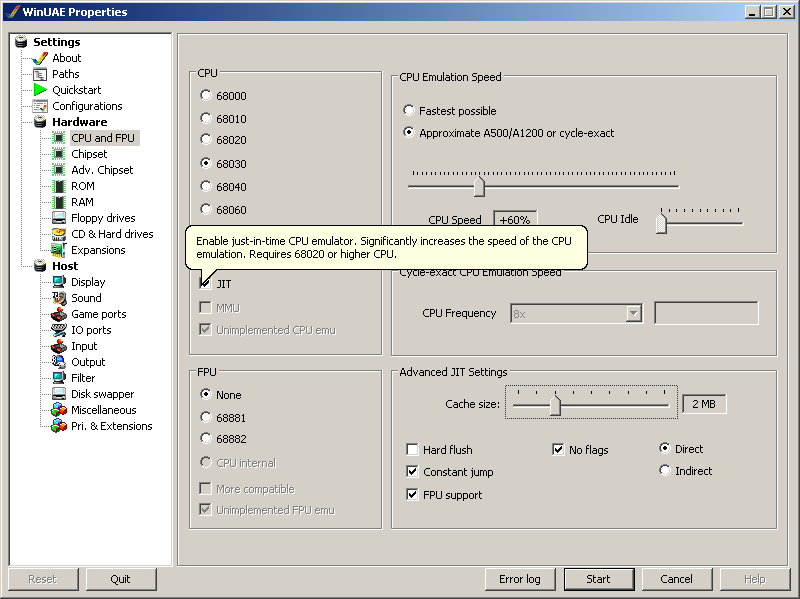
Task: Toggle the FPU support checkbox
Action: [412, 494]
